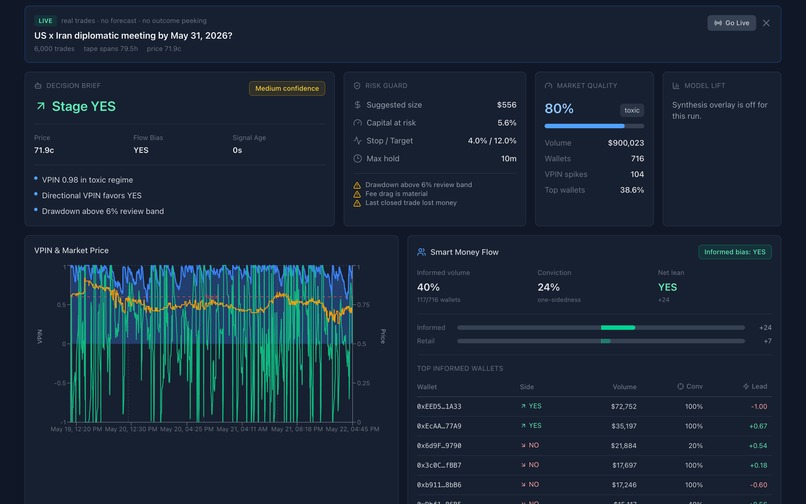Click the market title about US x Iran meeting

133,35
